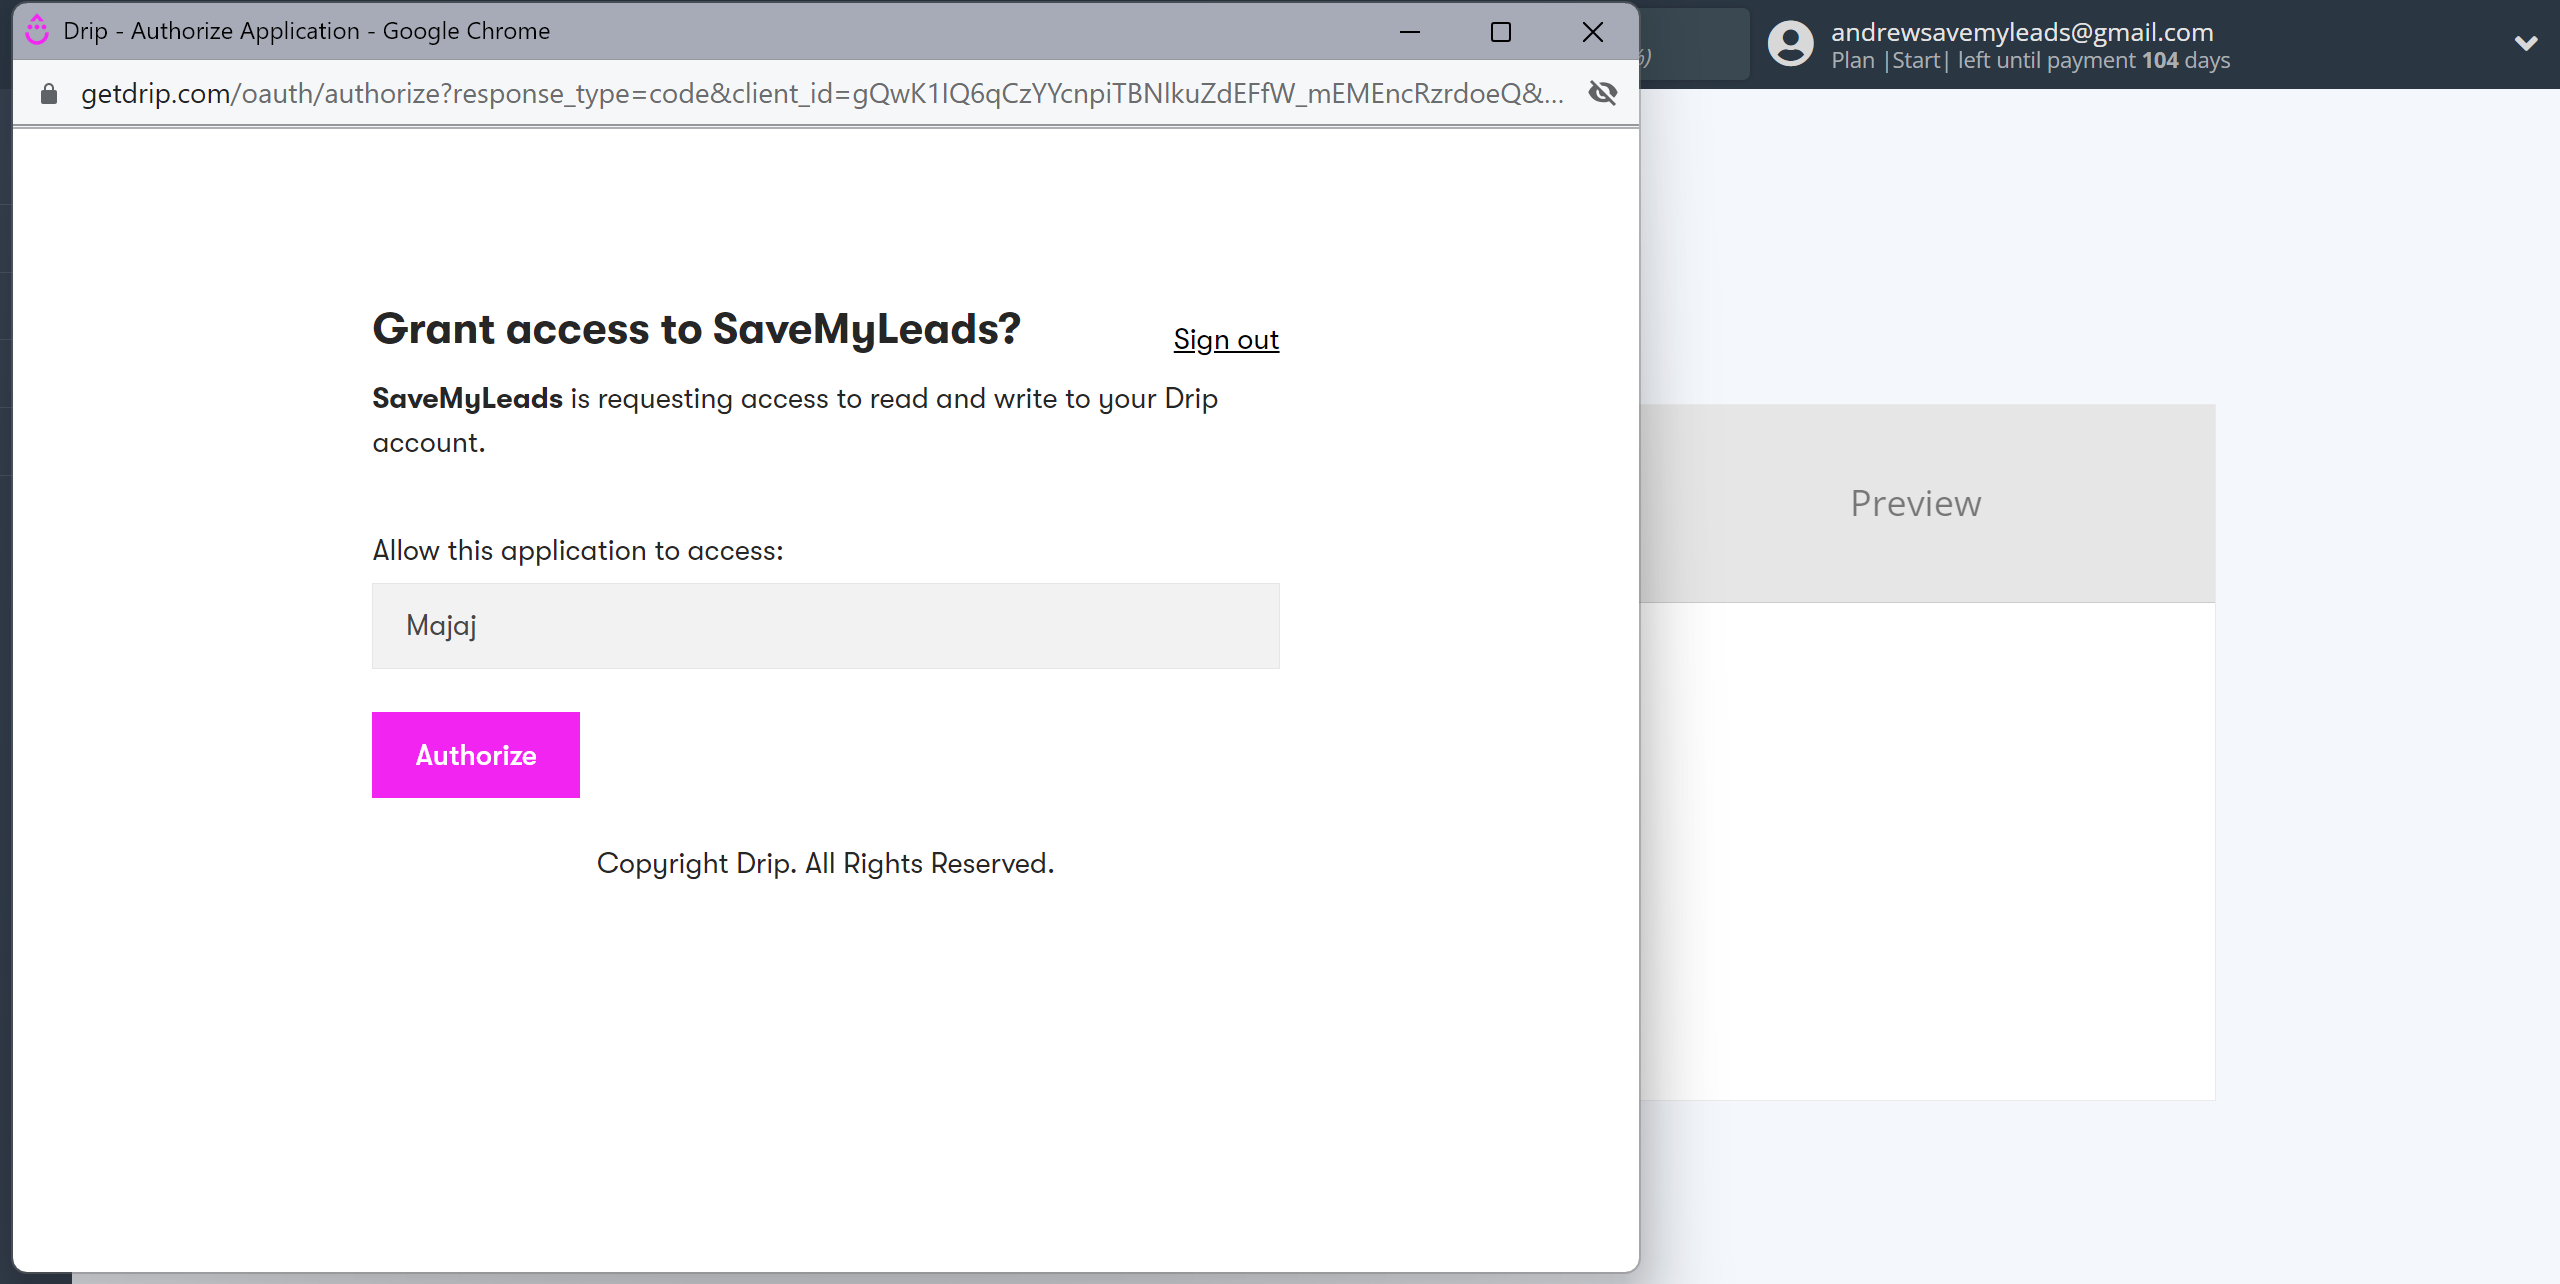The height and width of the screenshot is (1284, 2560).
Task: Click the eye/visibility icon in address bar
Action: click(1602, 93)
